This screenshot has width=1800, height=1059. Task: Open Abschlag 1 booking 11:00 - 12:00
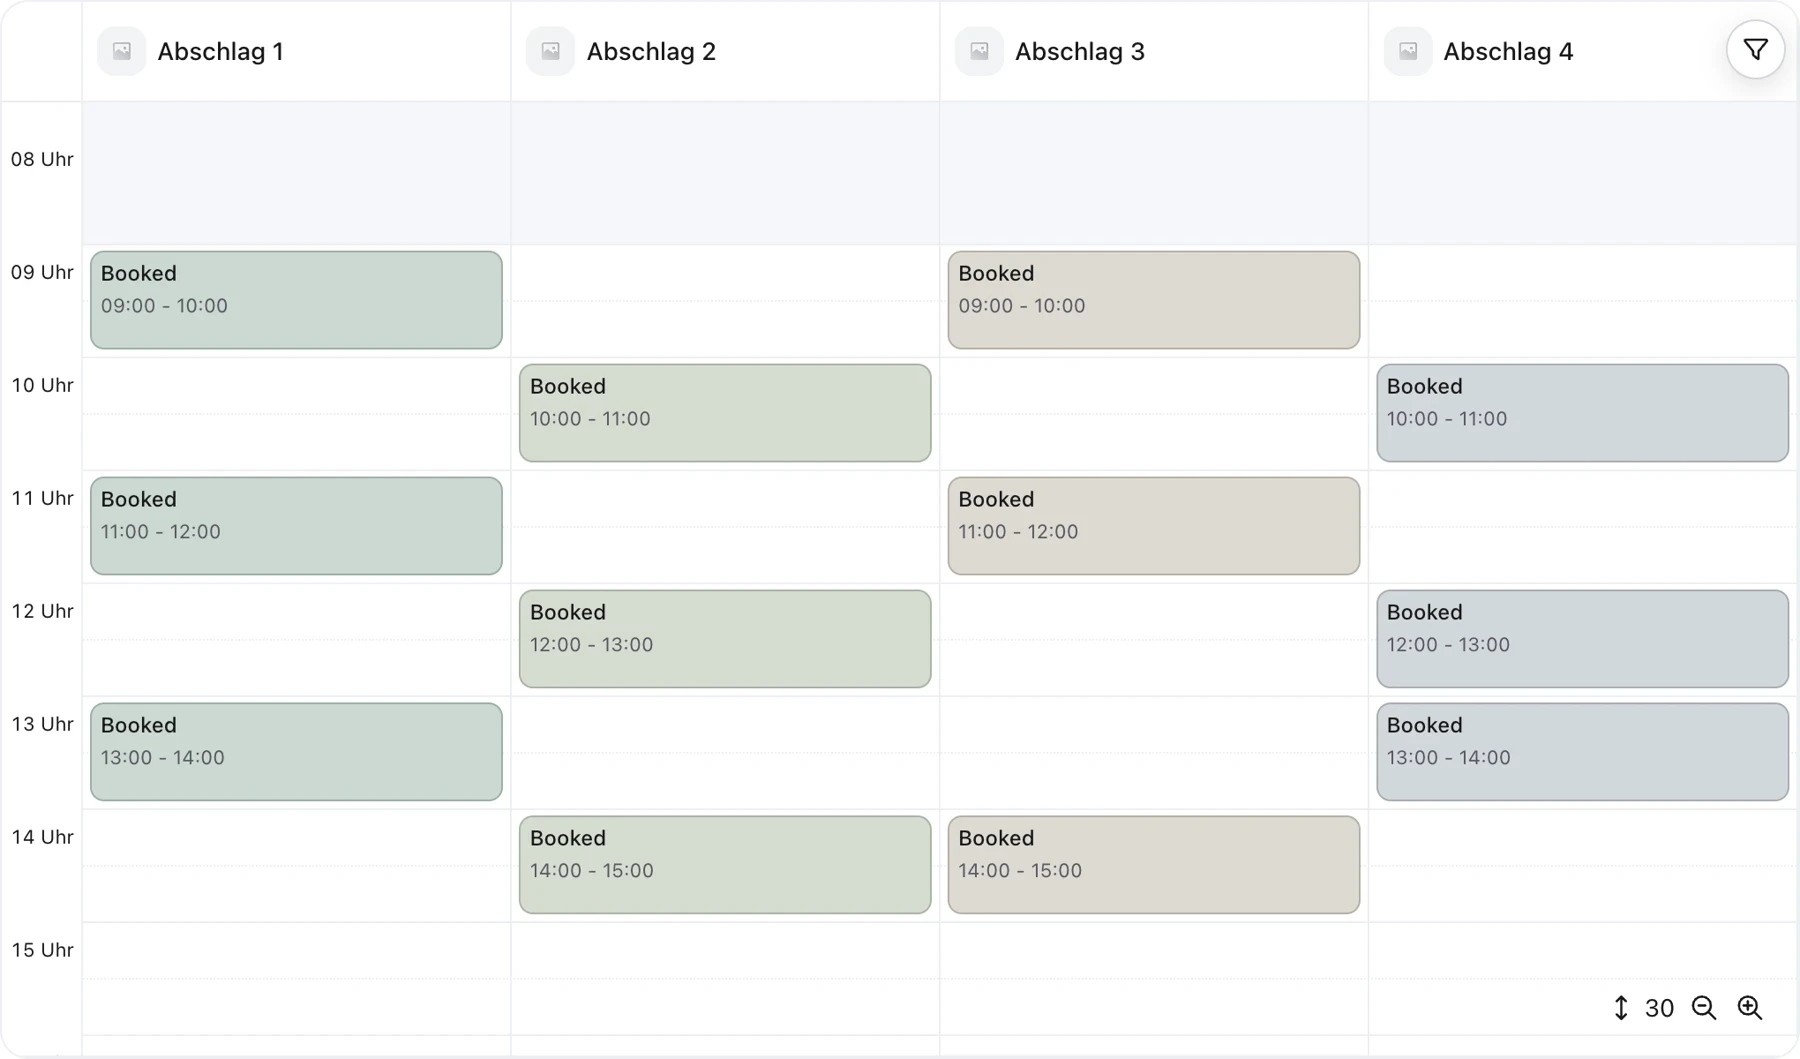point(296,526)
